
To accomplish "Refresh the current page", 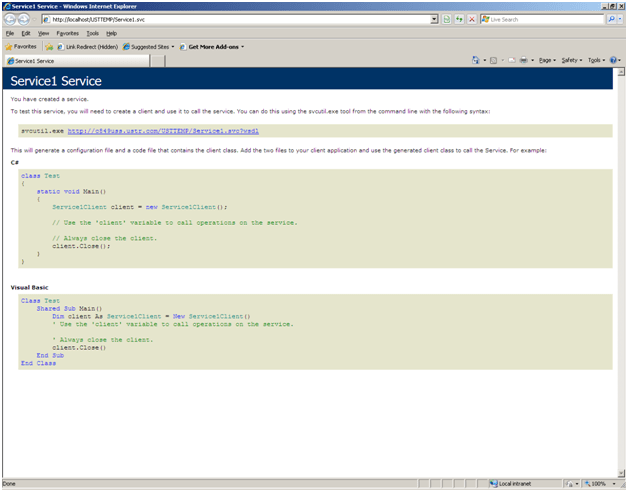I will point(459,19).
